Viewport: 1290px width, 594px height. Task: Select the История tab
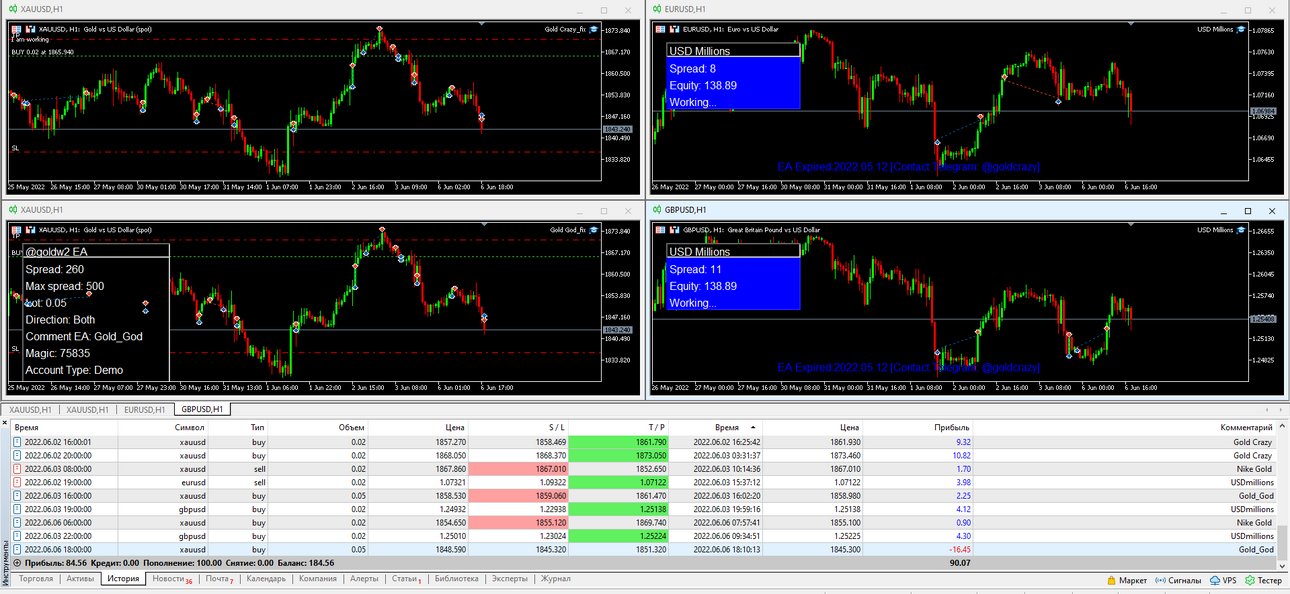tap(123, 579)
